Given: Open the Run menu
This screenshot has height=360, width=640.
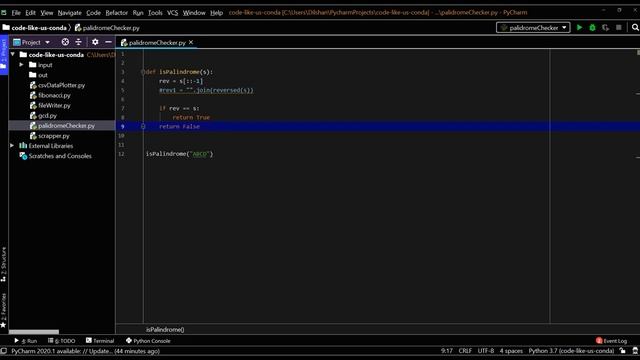Looking at the screenshot, I should pyautogui.click(x=138, y=13).
